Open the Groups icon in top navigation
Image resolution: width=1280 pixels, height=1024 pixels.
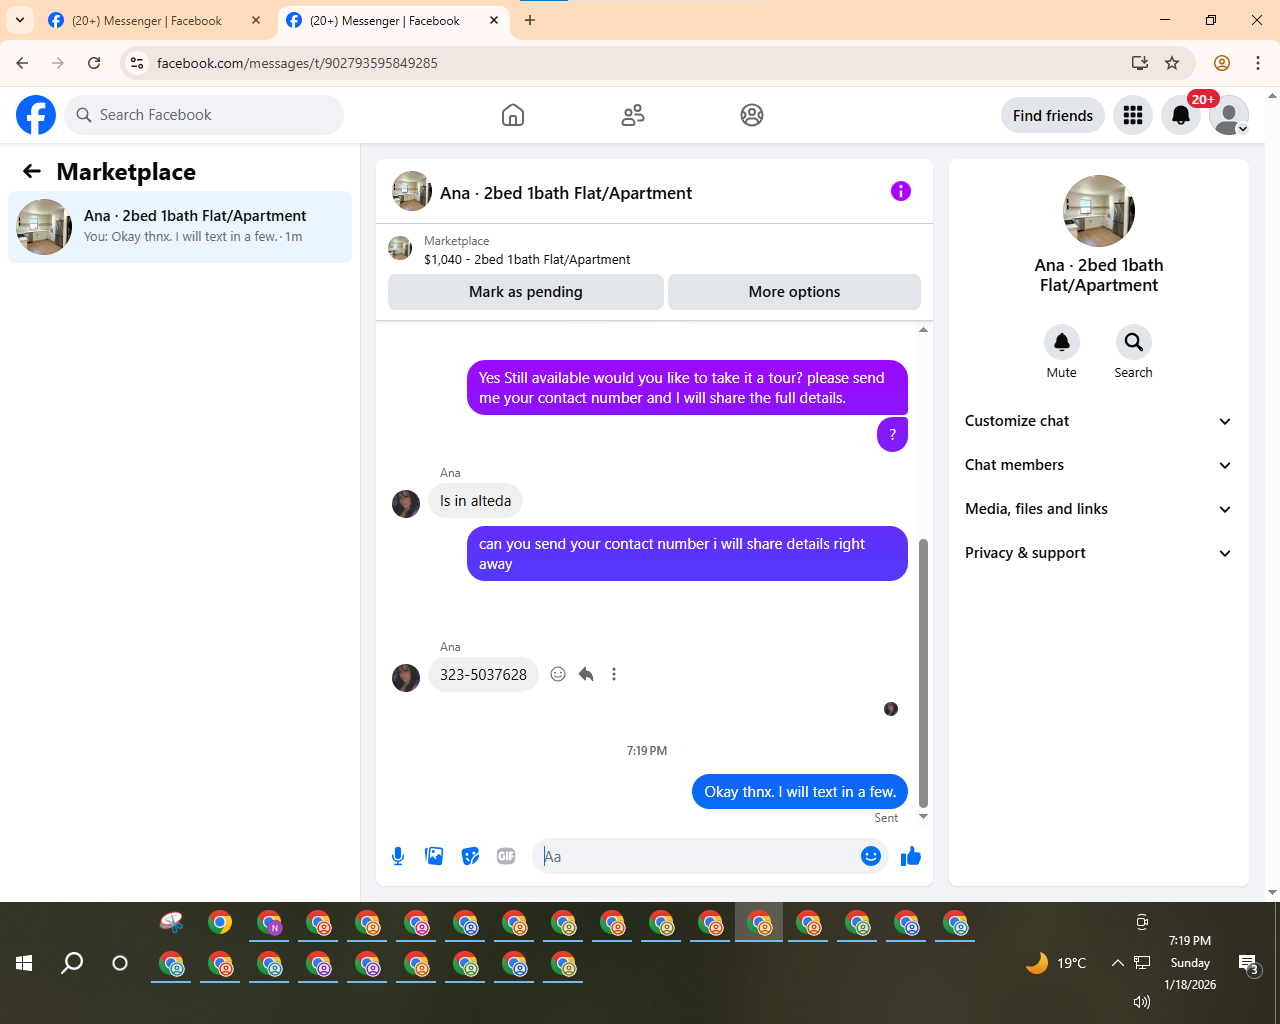(x=752, y=115)
